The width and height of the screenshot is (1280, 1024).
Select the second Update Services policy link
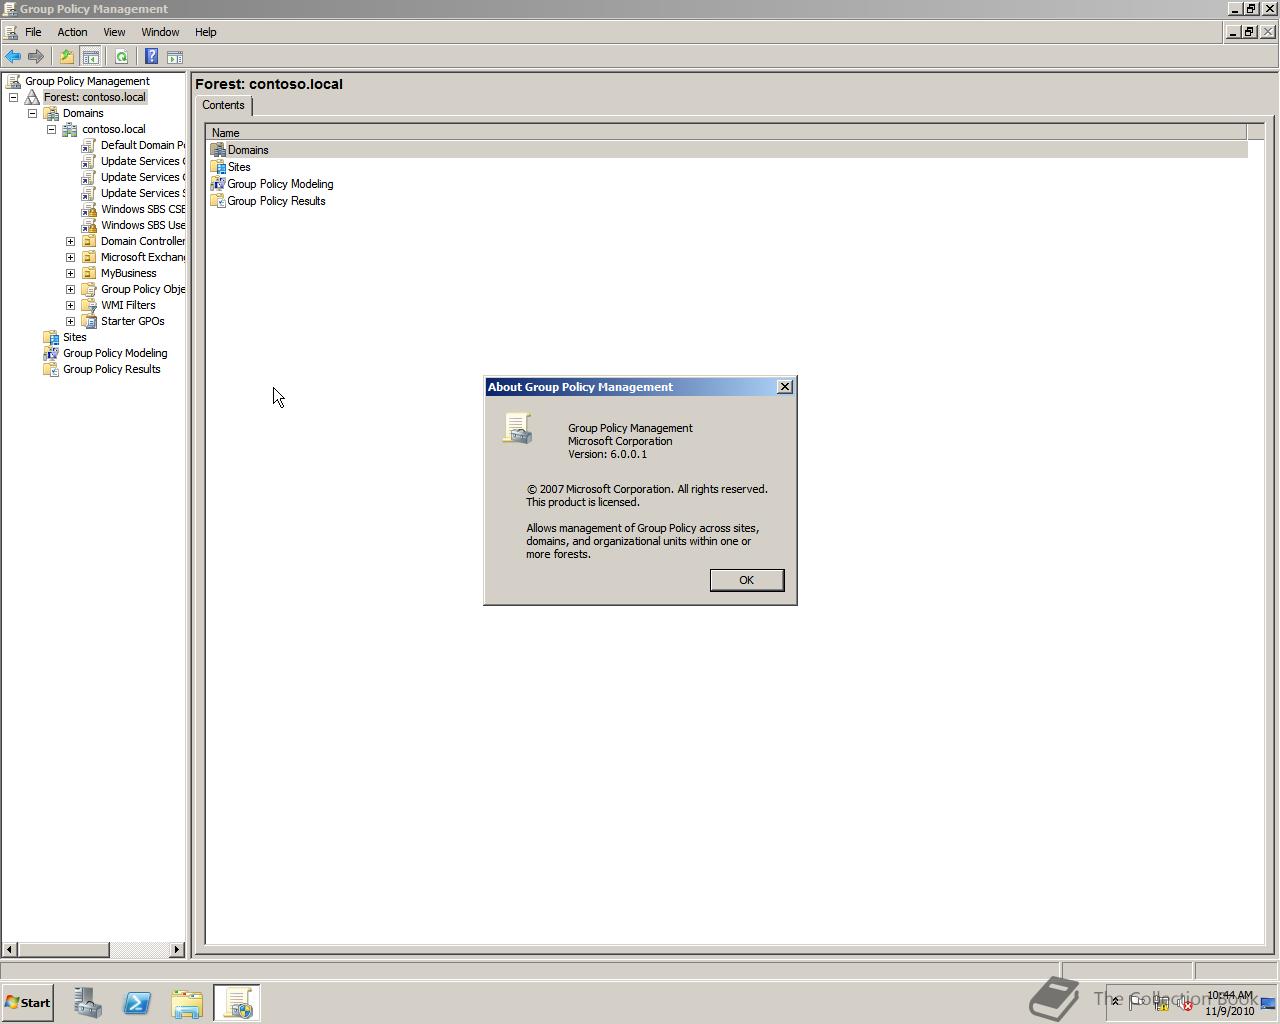pyautogui.click(x=142, y=177)
